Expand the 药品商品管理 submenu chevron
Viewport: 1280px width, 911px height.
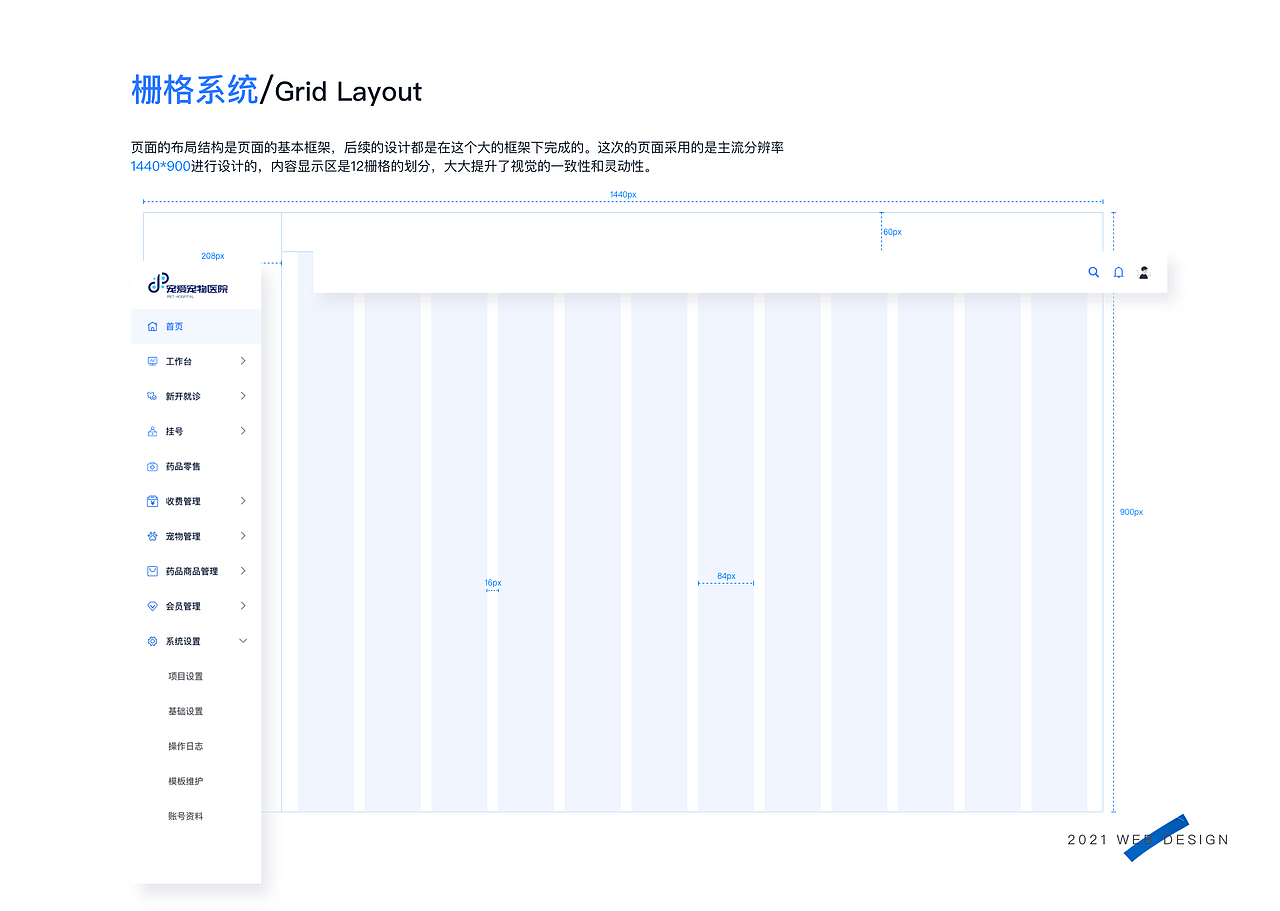pos(243,570)
